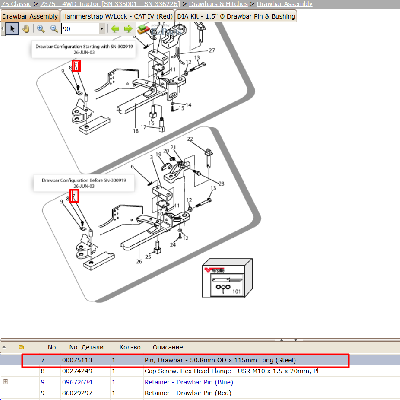Open the DIA Kit Drawbar Pin & Bushing tab

click(236, 16)
